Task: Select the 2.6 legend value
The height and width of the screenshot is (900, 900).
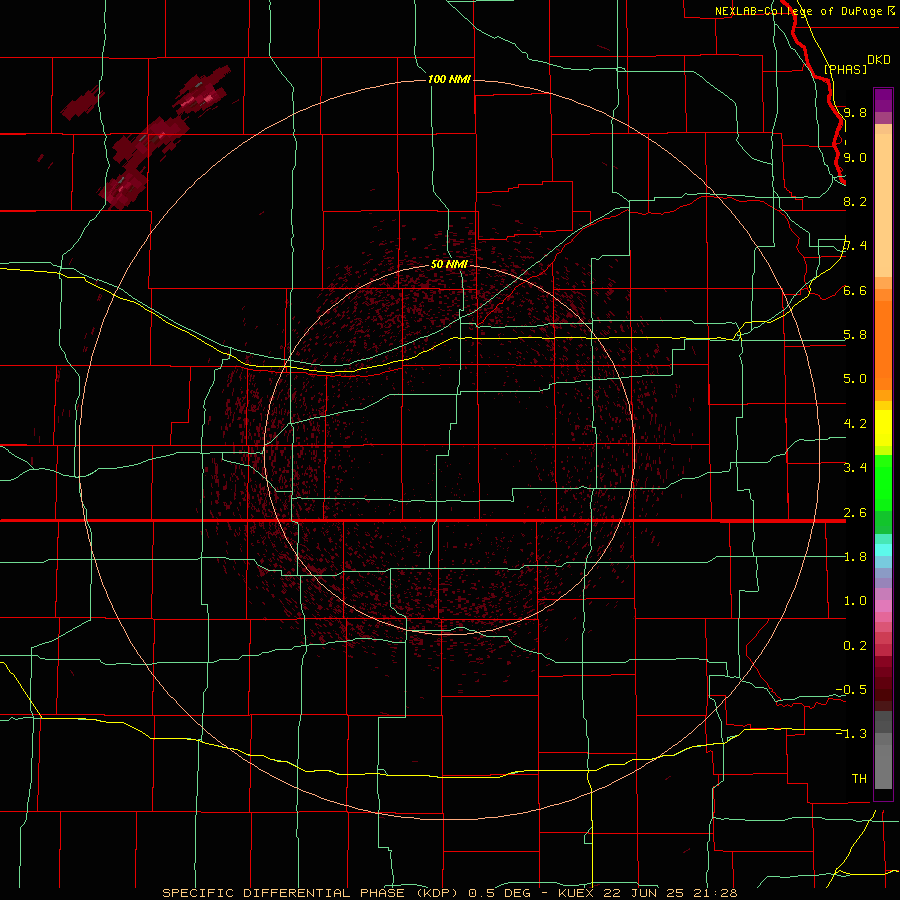Action: 855,512
